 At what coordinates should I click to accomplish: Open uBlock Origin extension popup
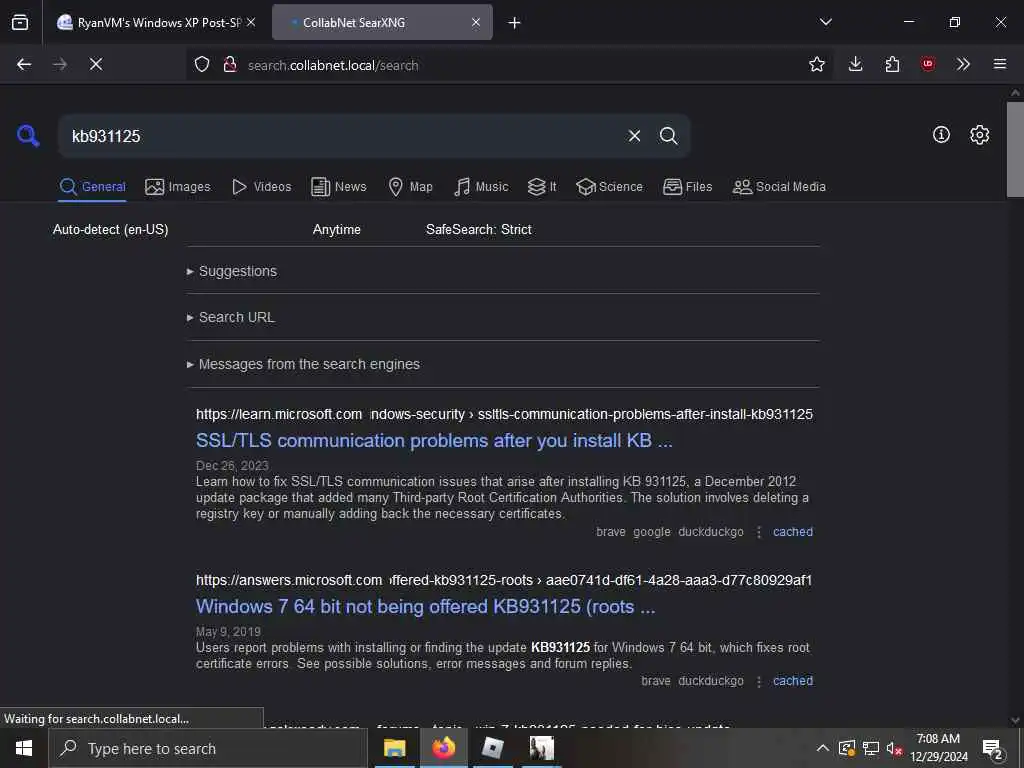click(927, 64)
